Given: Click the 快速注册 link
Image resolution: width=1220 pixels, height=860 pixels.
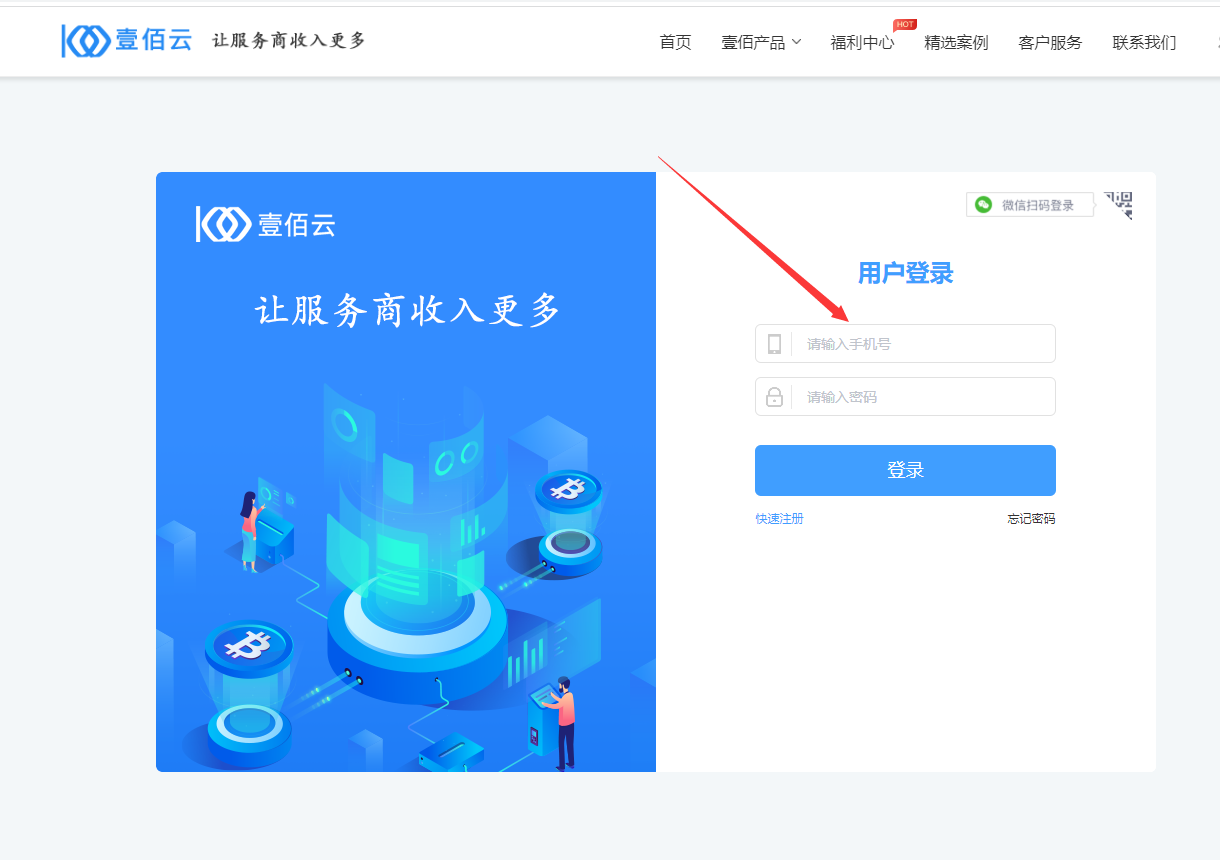Looking at the screenshot, I should point(779,518).
